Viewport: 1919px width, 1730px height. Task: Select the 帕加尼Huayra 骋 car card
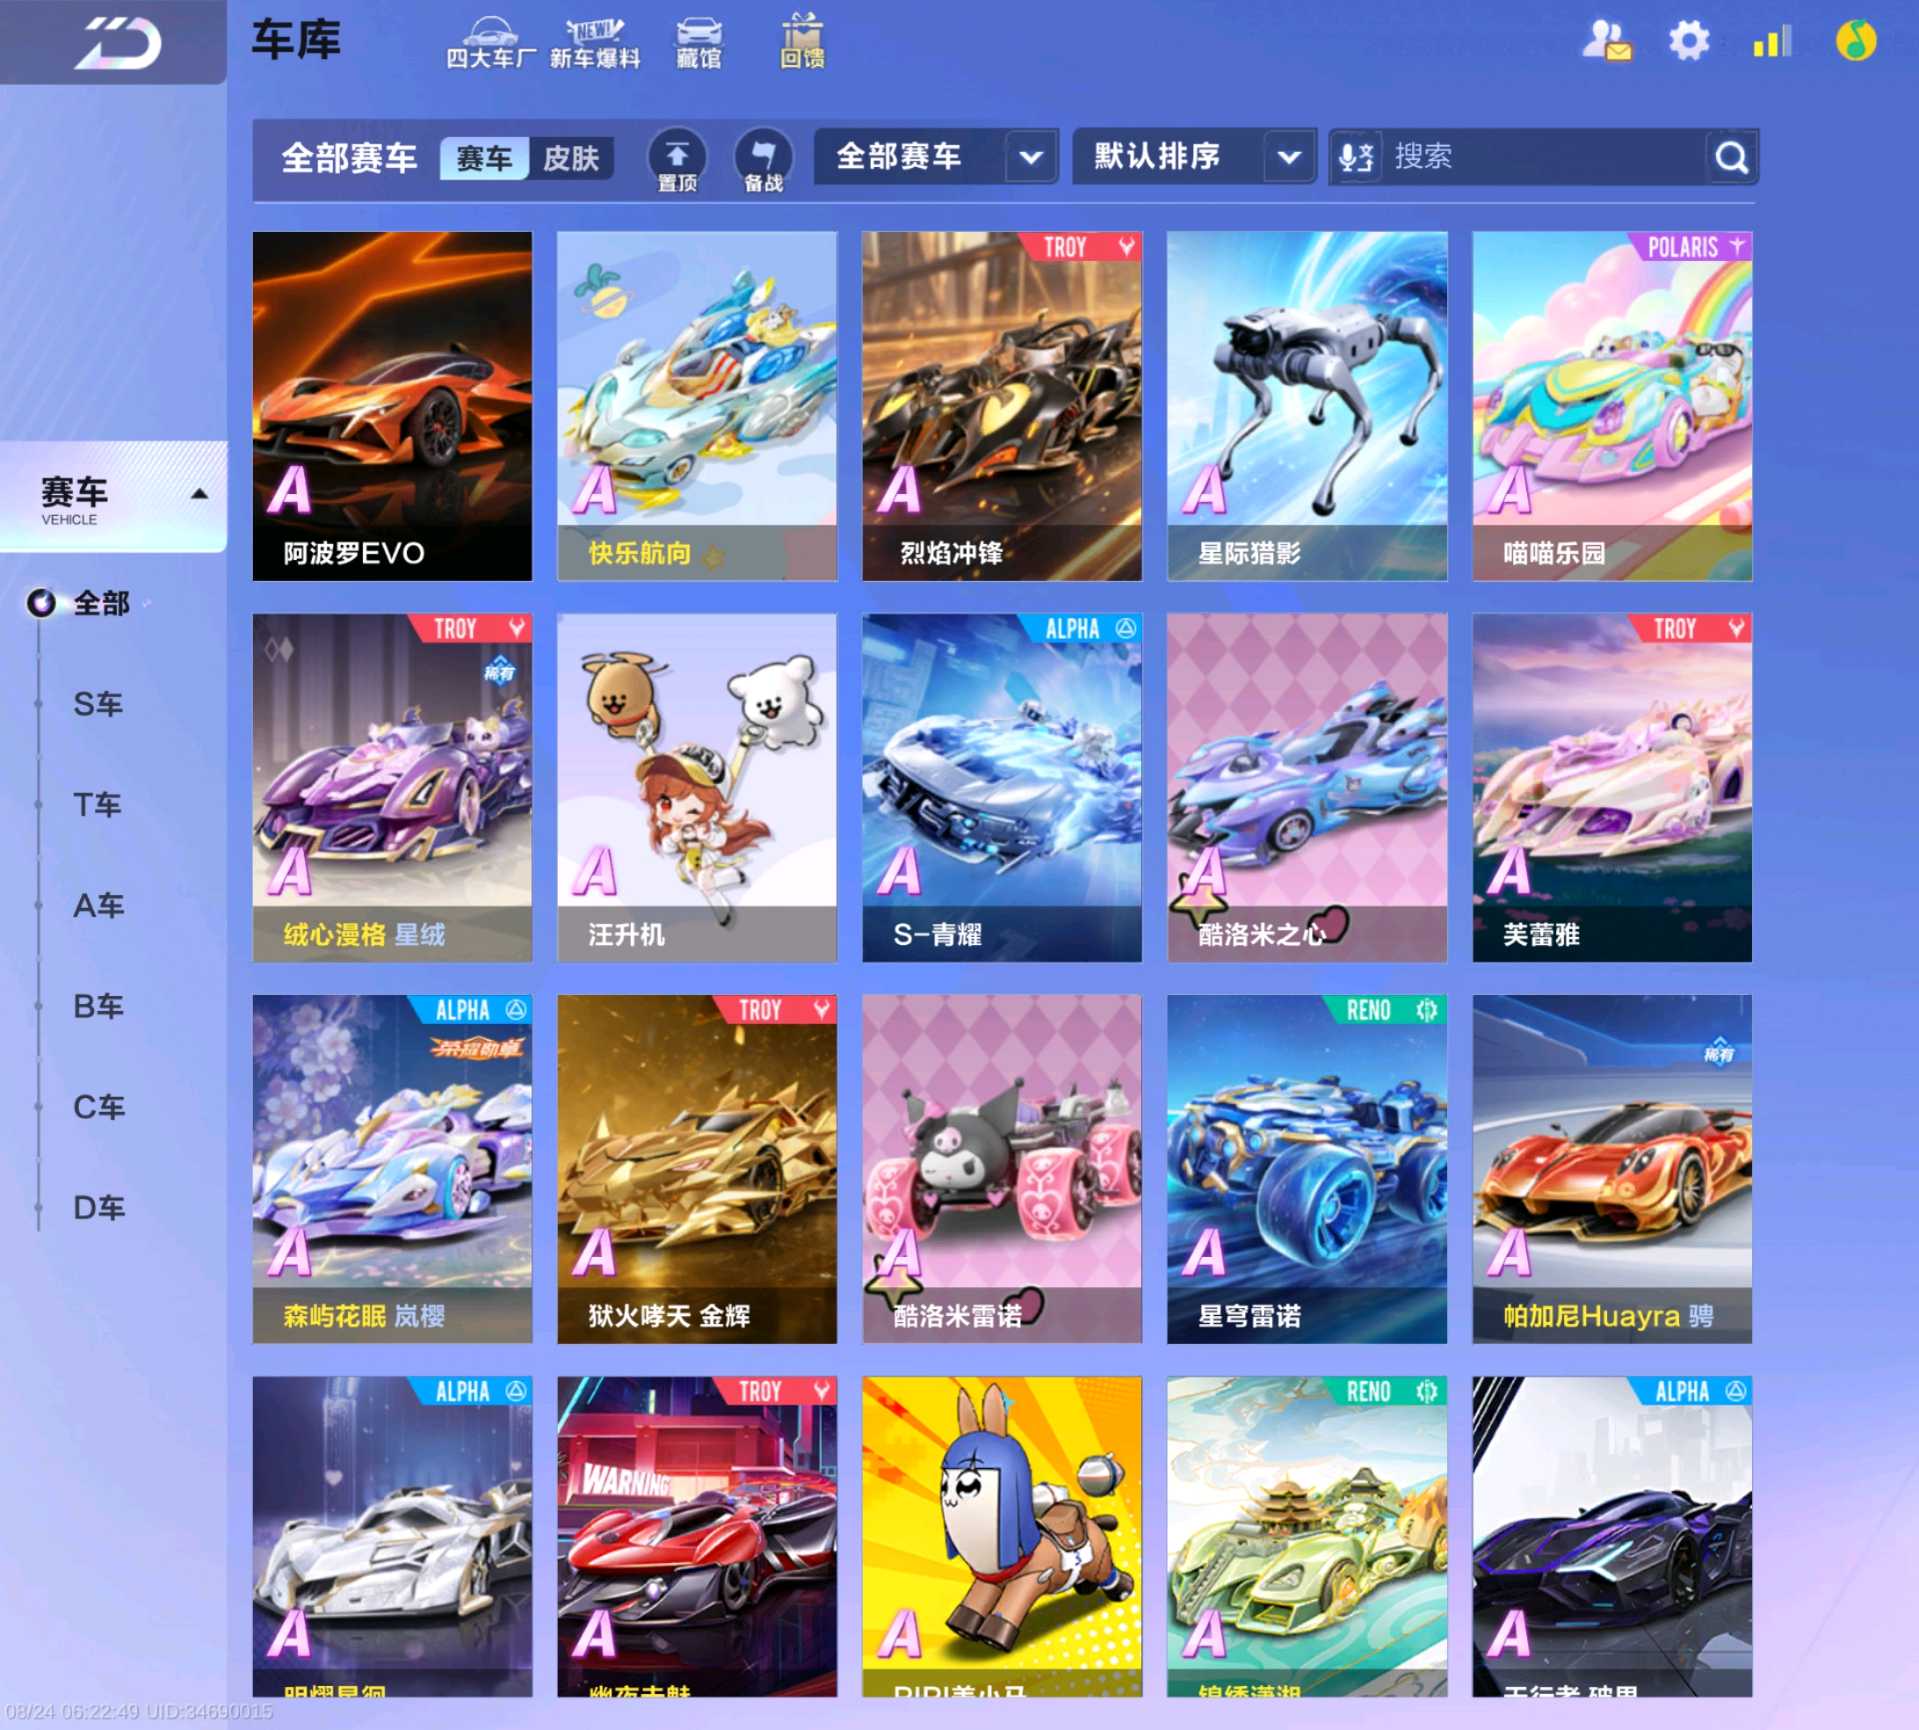1612,1169
